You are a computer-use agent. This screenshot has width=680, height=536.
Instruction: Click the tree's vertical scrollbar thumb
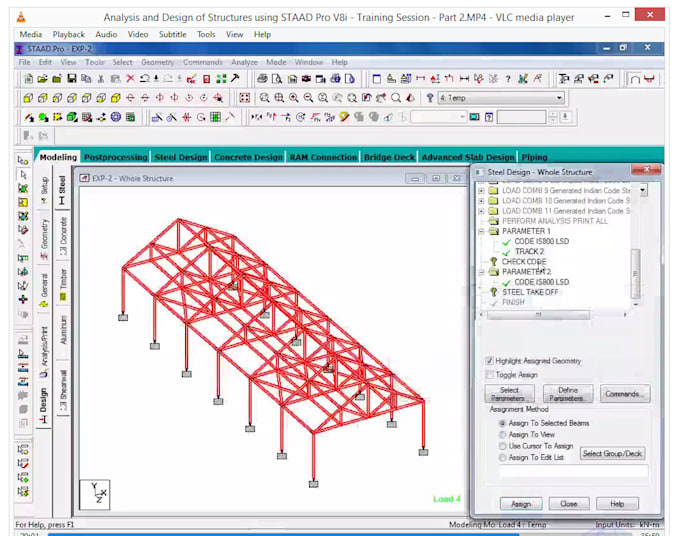[635, 273]
